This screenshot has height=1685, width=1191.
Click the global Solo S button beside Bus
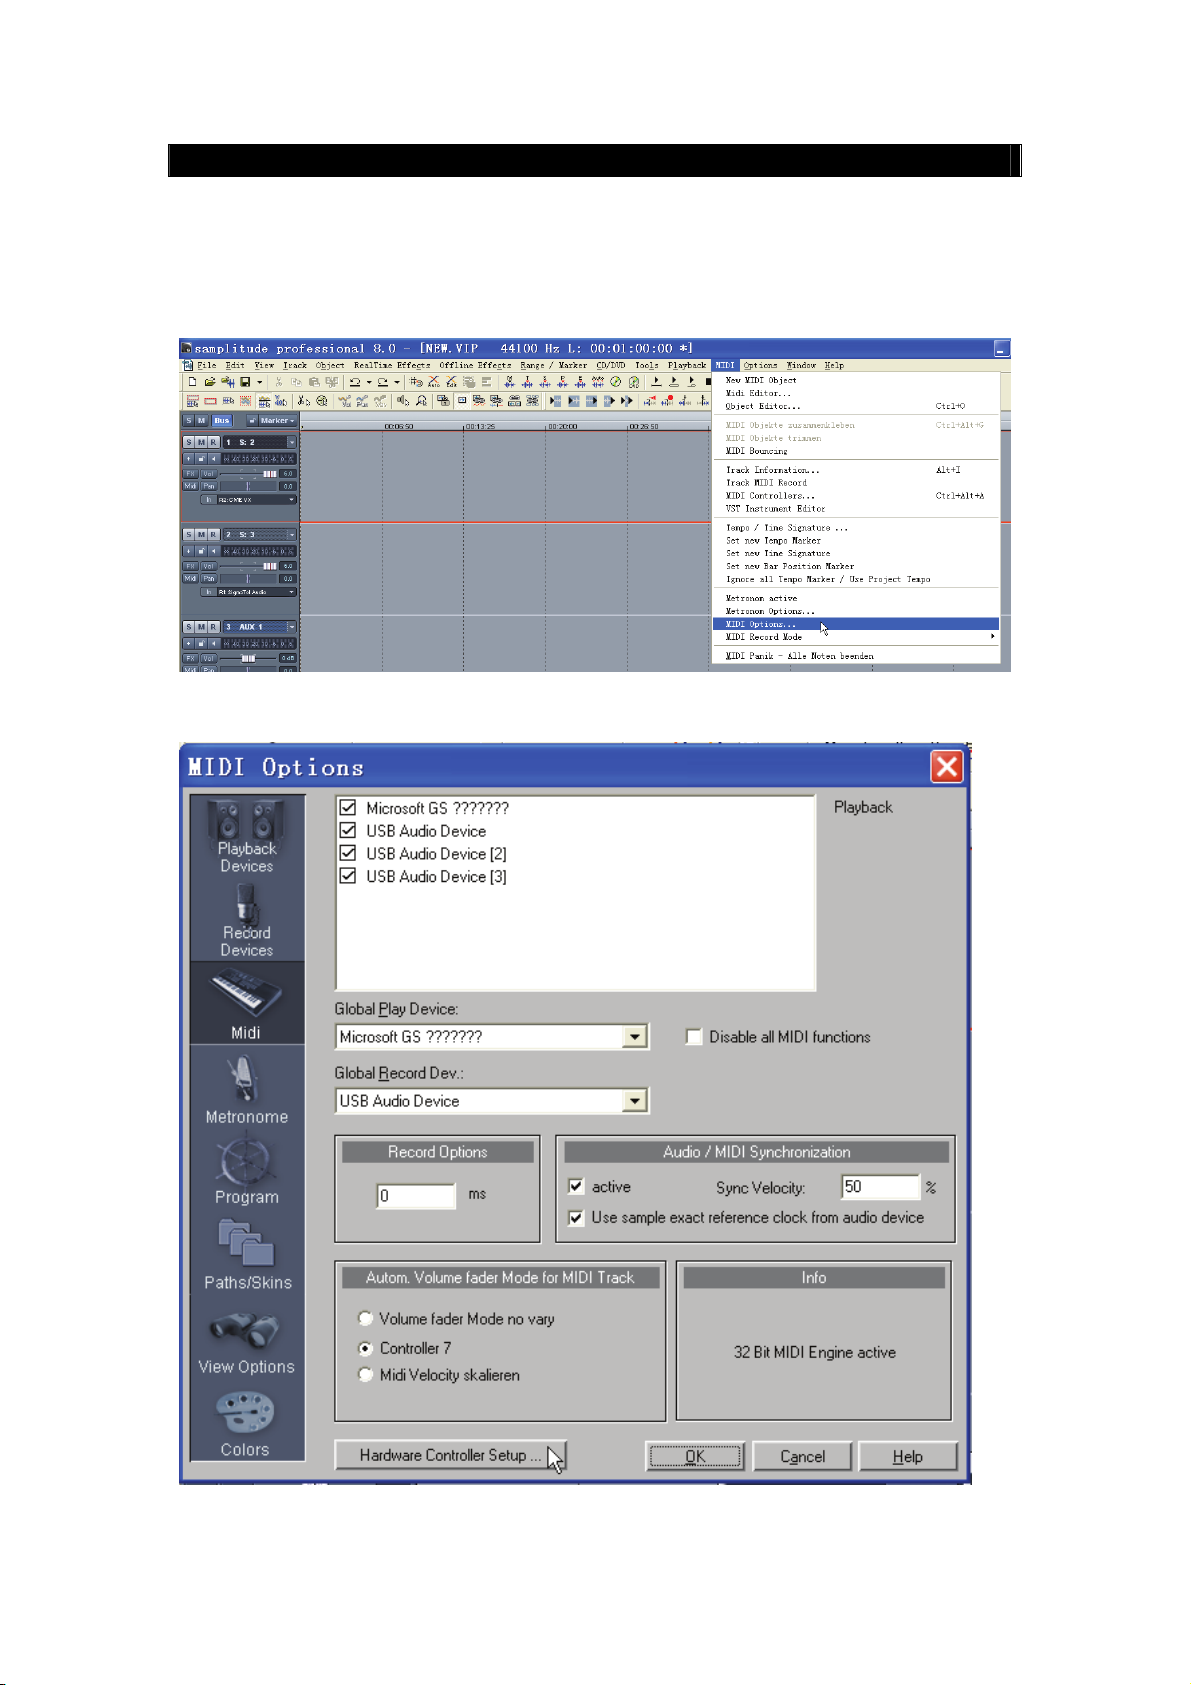189,421
